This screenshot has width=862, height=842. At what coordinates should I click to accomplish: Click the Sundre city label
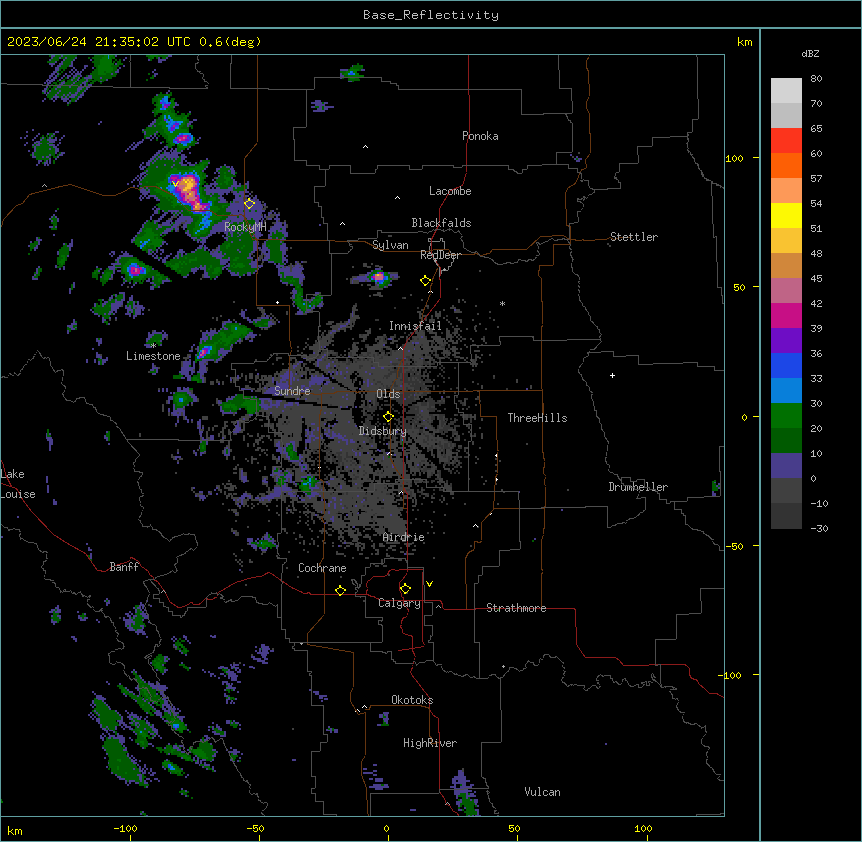(292, 391)
